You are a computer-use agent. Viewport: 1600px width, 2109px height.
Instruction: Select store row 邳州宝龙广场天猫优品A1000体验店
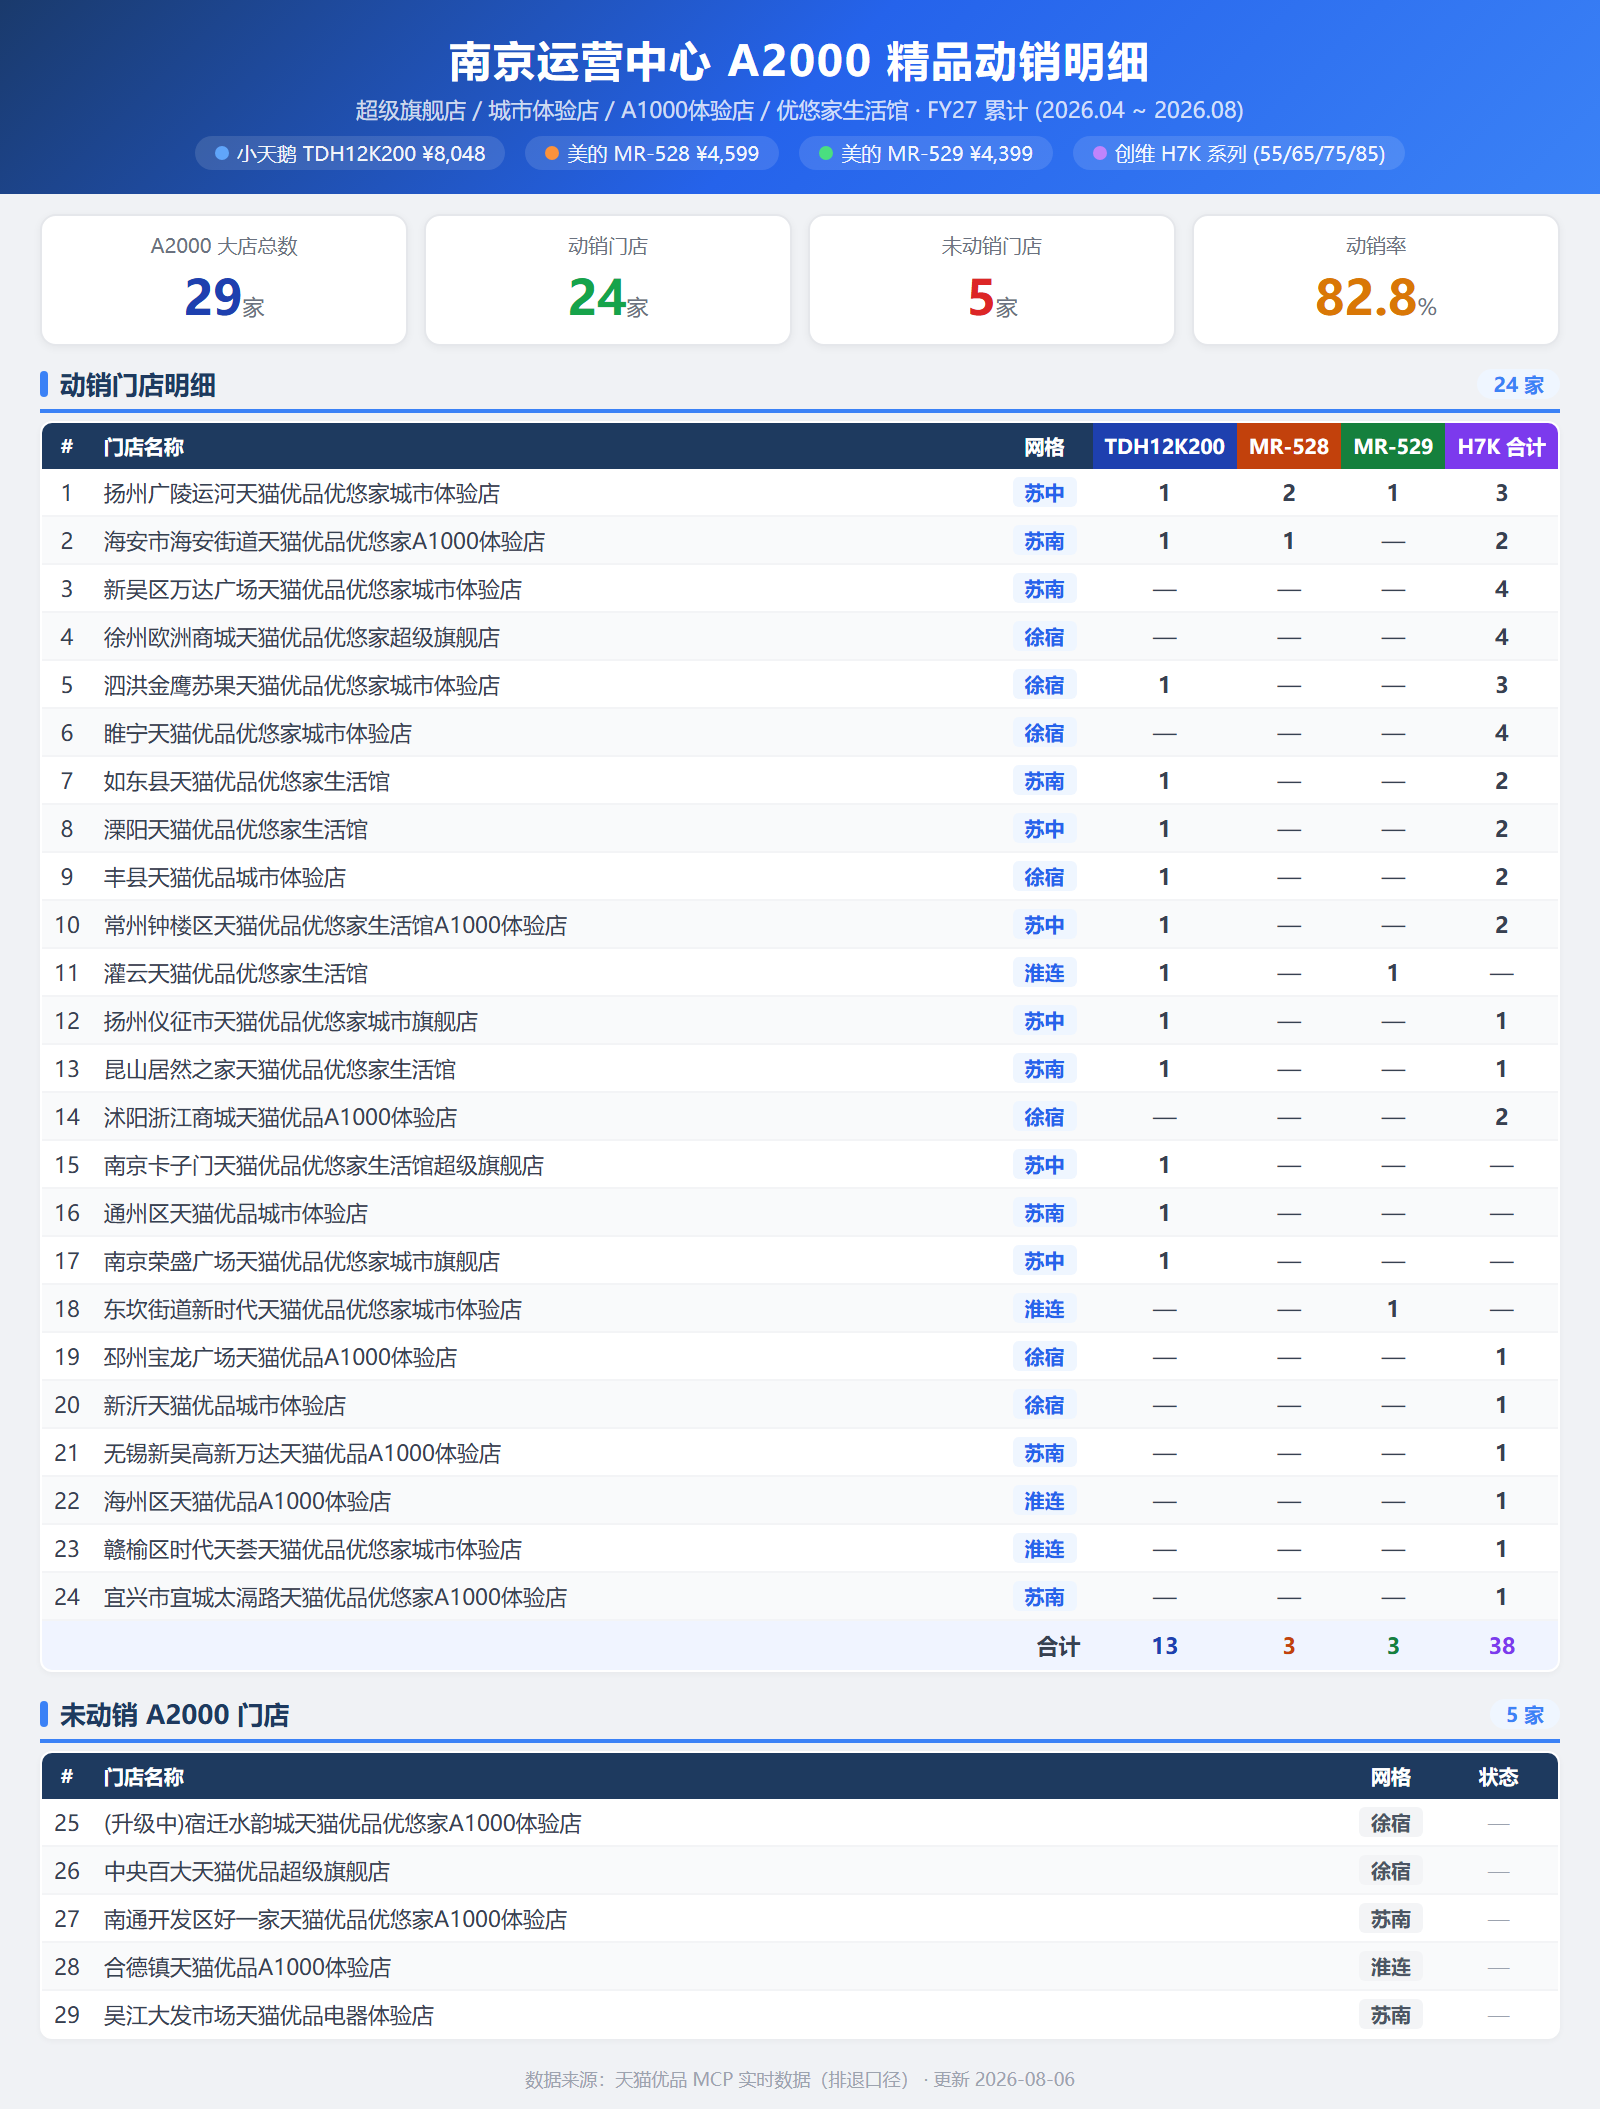click(800, 1357)
